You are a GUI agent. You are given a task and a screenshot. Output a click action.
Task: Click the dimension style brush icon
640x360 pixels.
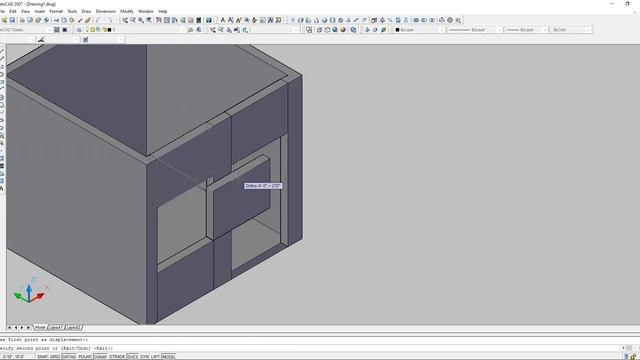tap(41, 40)
